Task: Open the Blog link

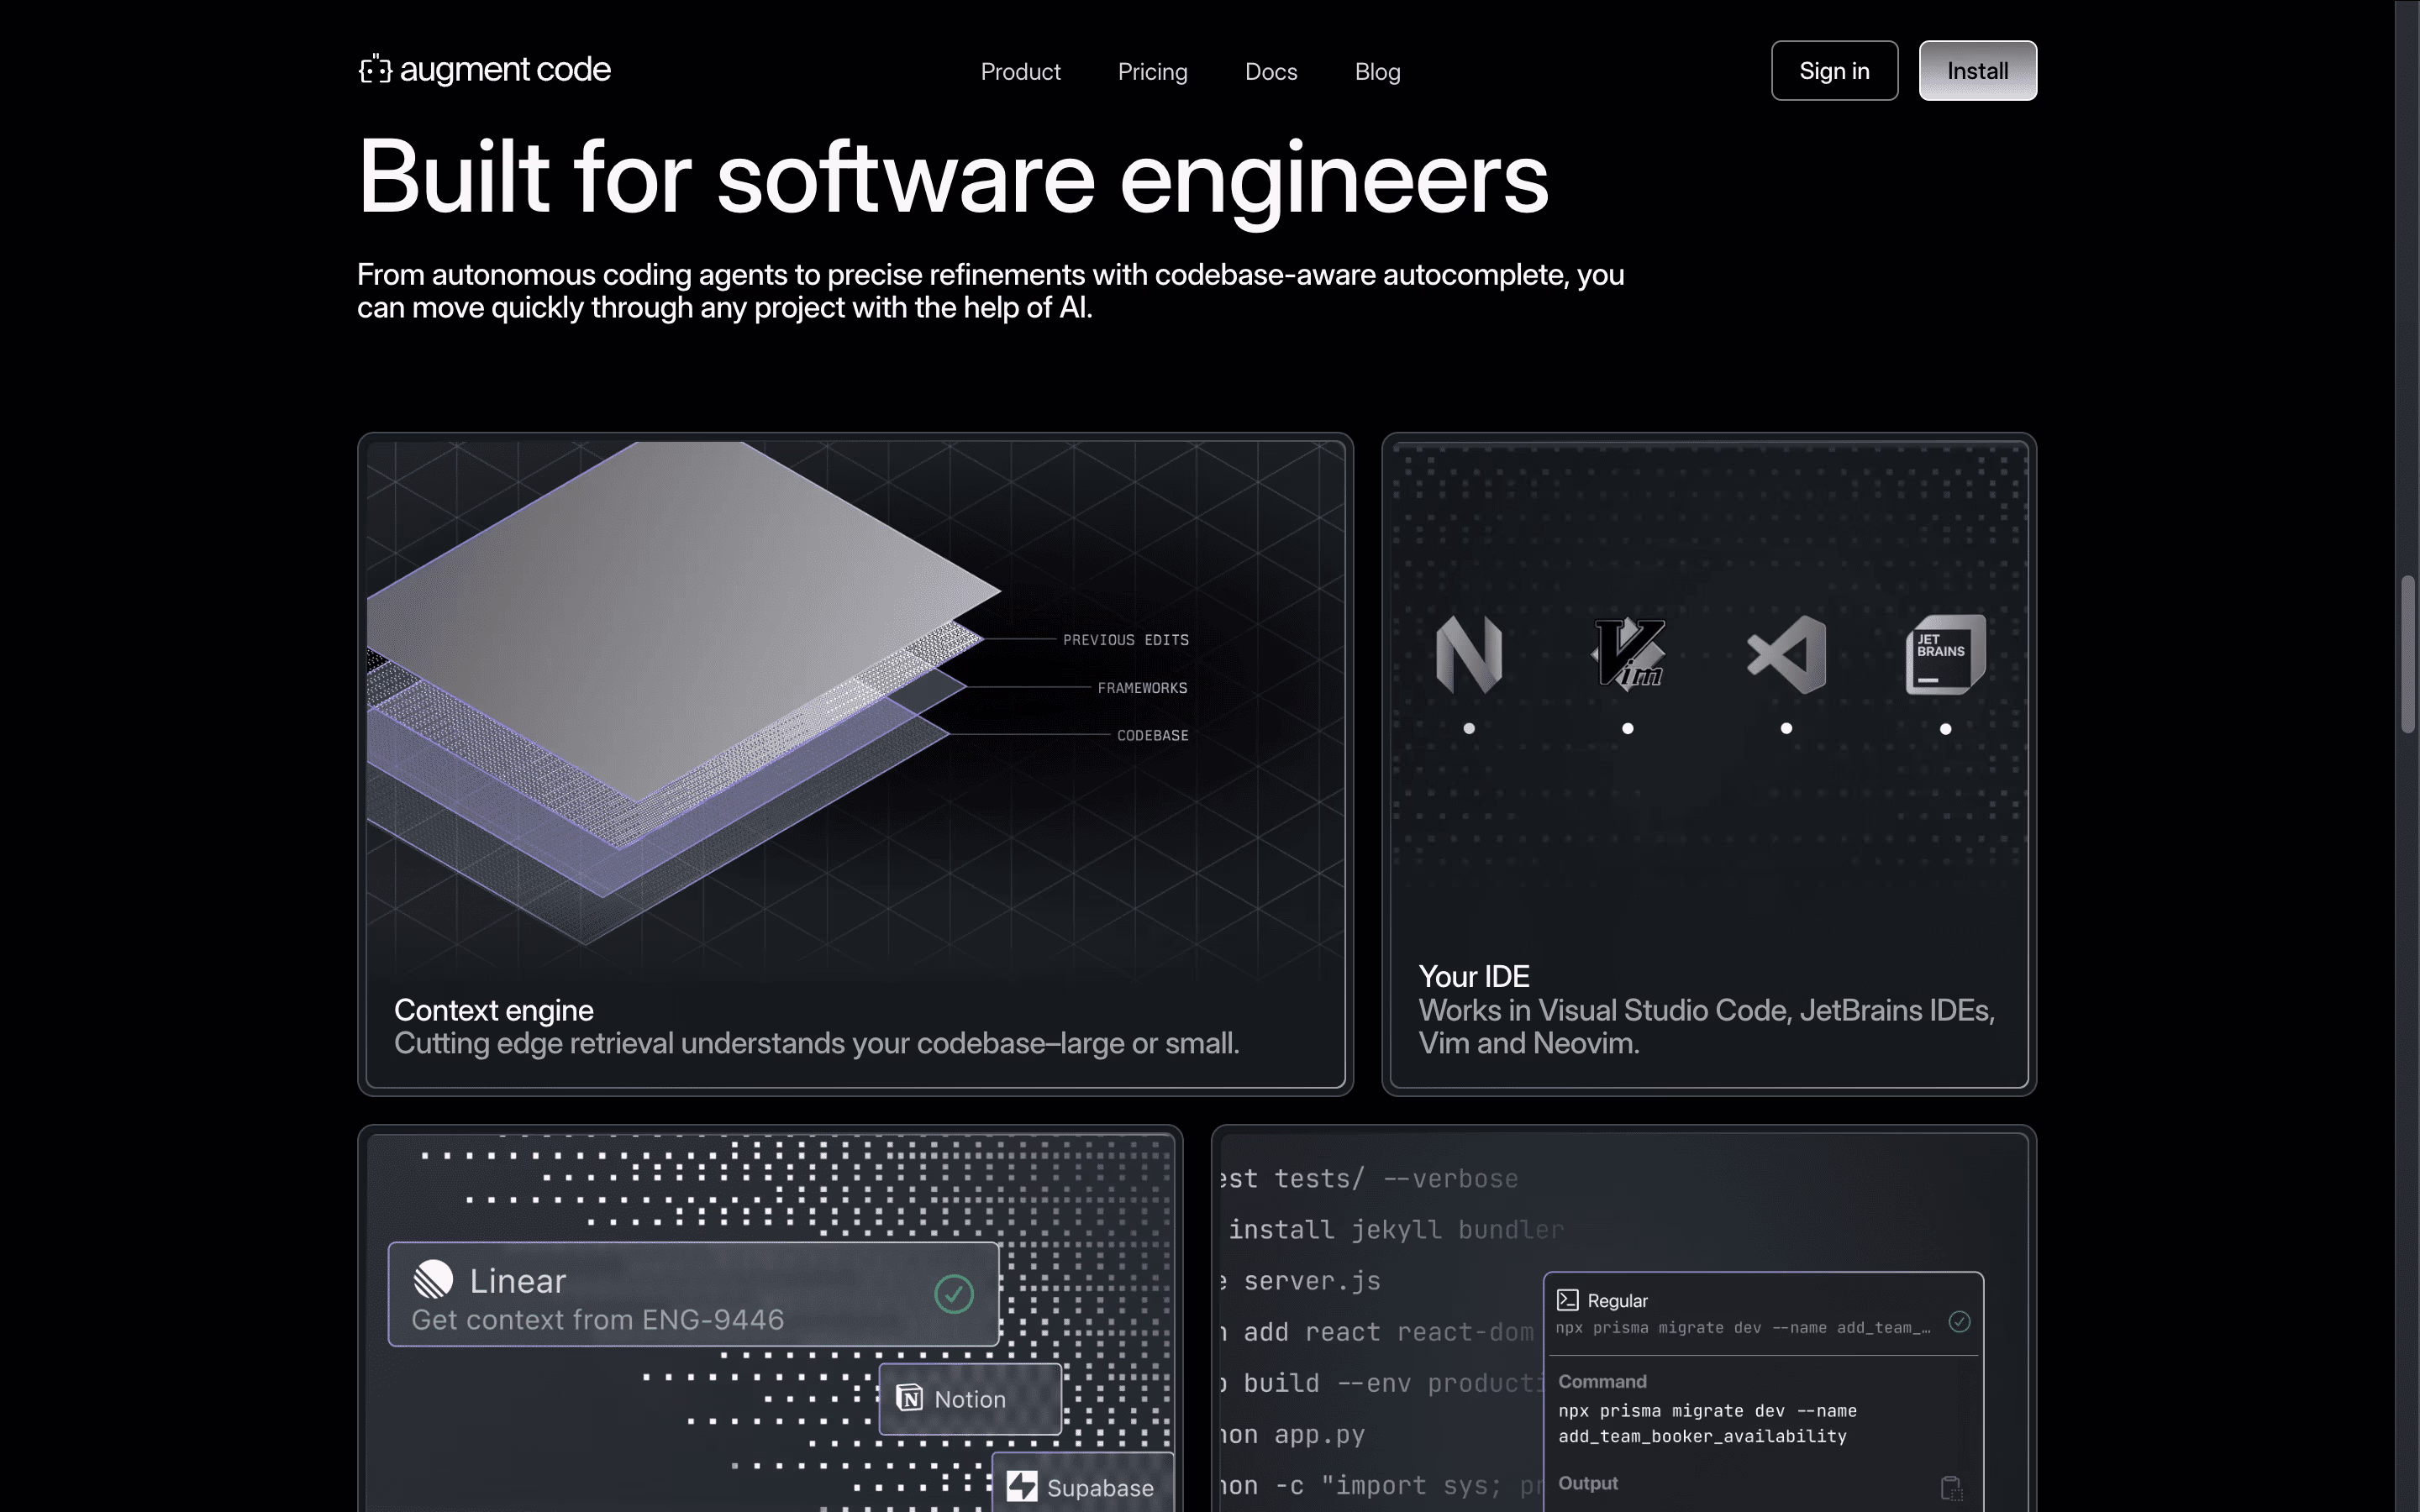Action: [x=1377, y=72]
